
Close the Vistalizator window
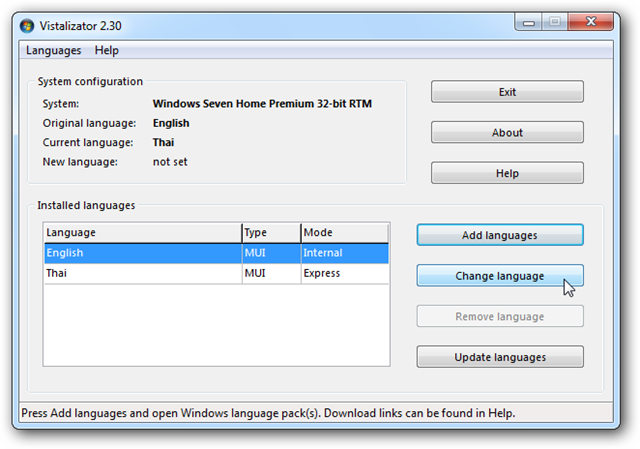click(x=590, y=22)
